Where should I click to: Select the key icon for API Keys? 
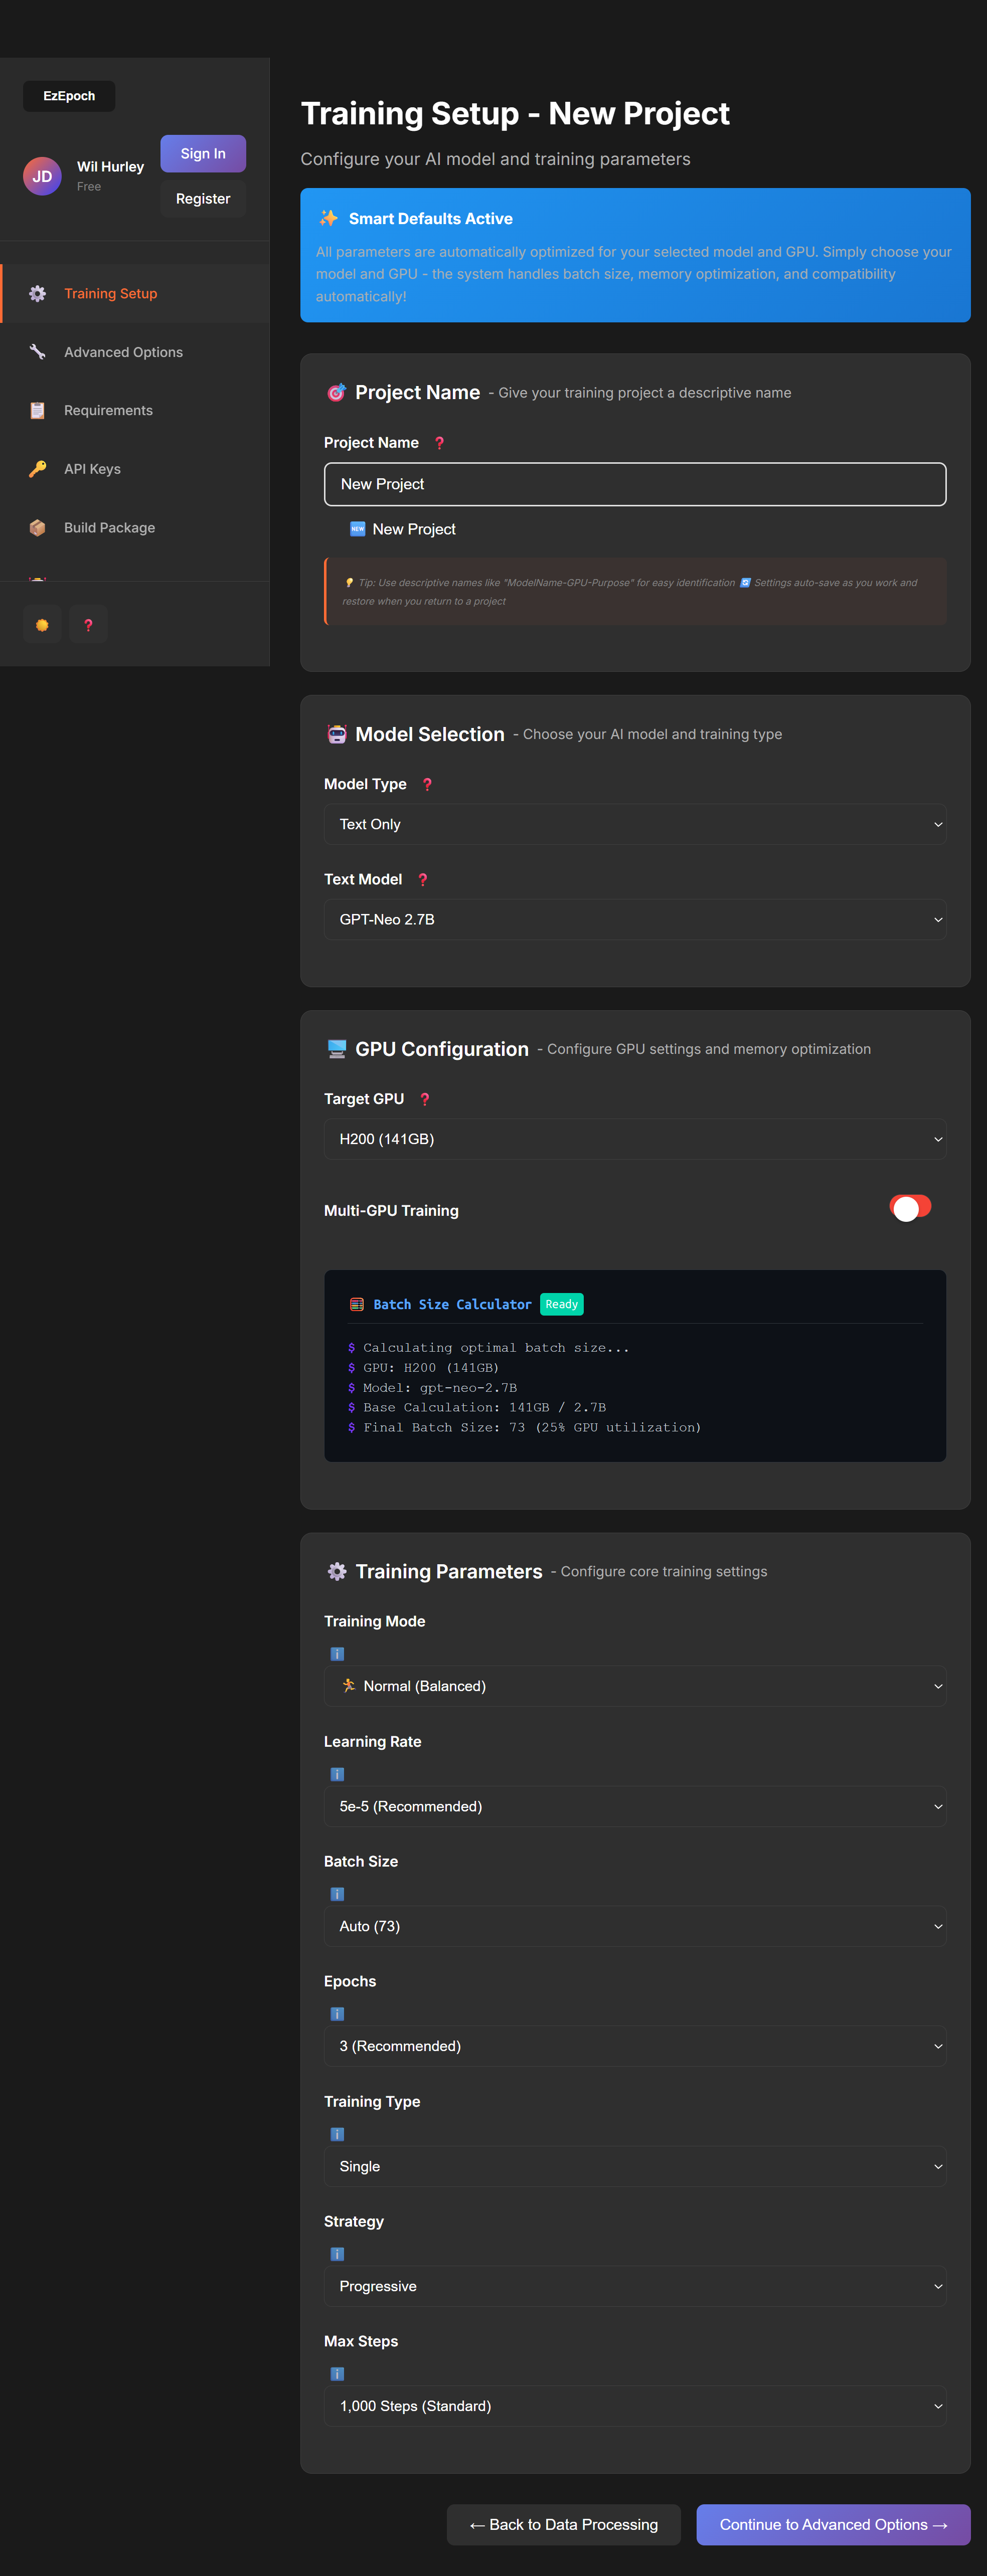point(37,468)
